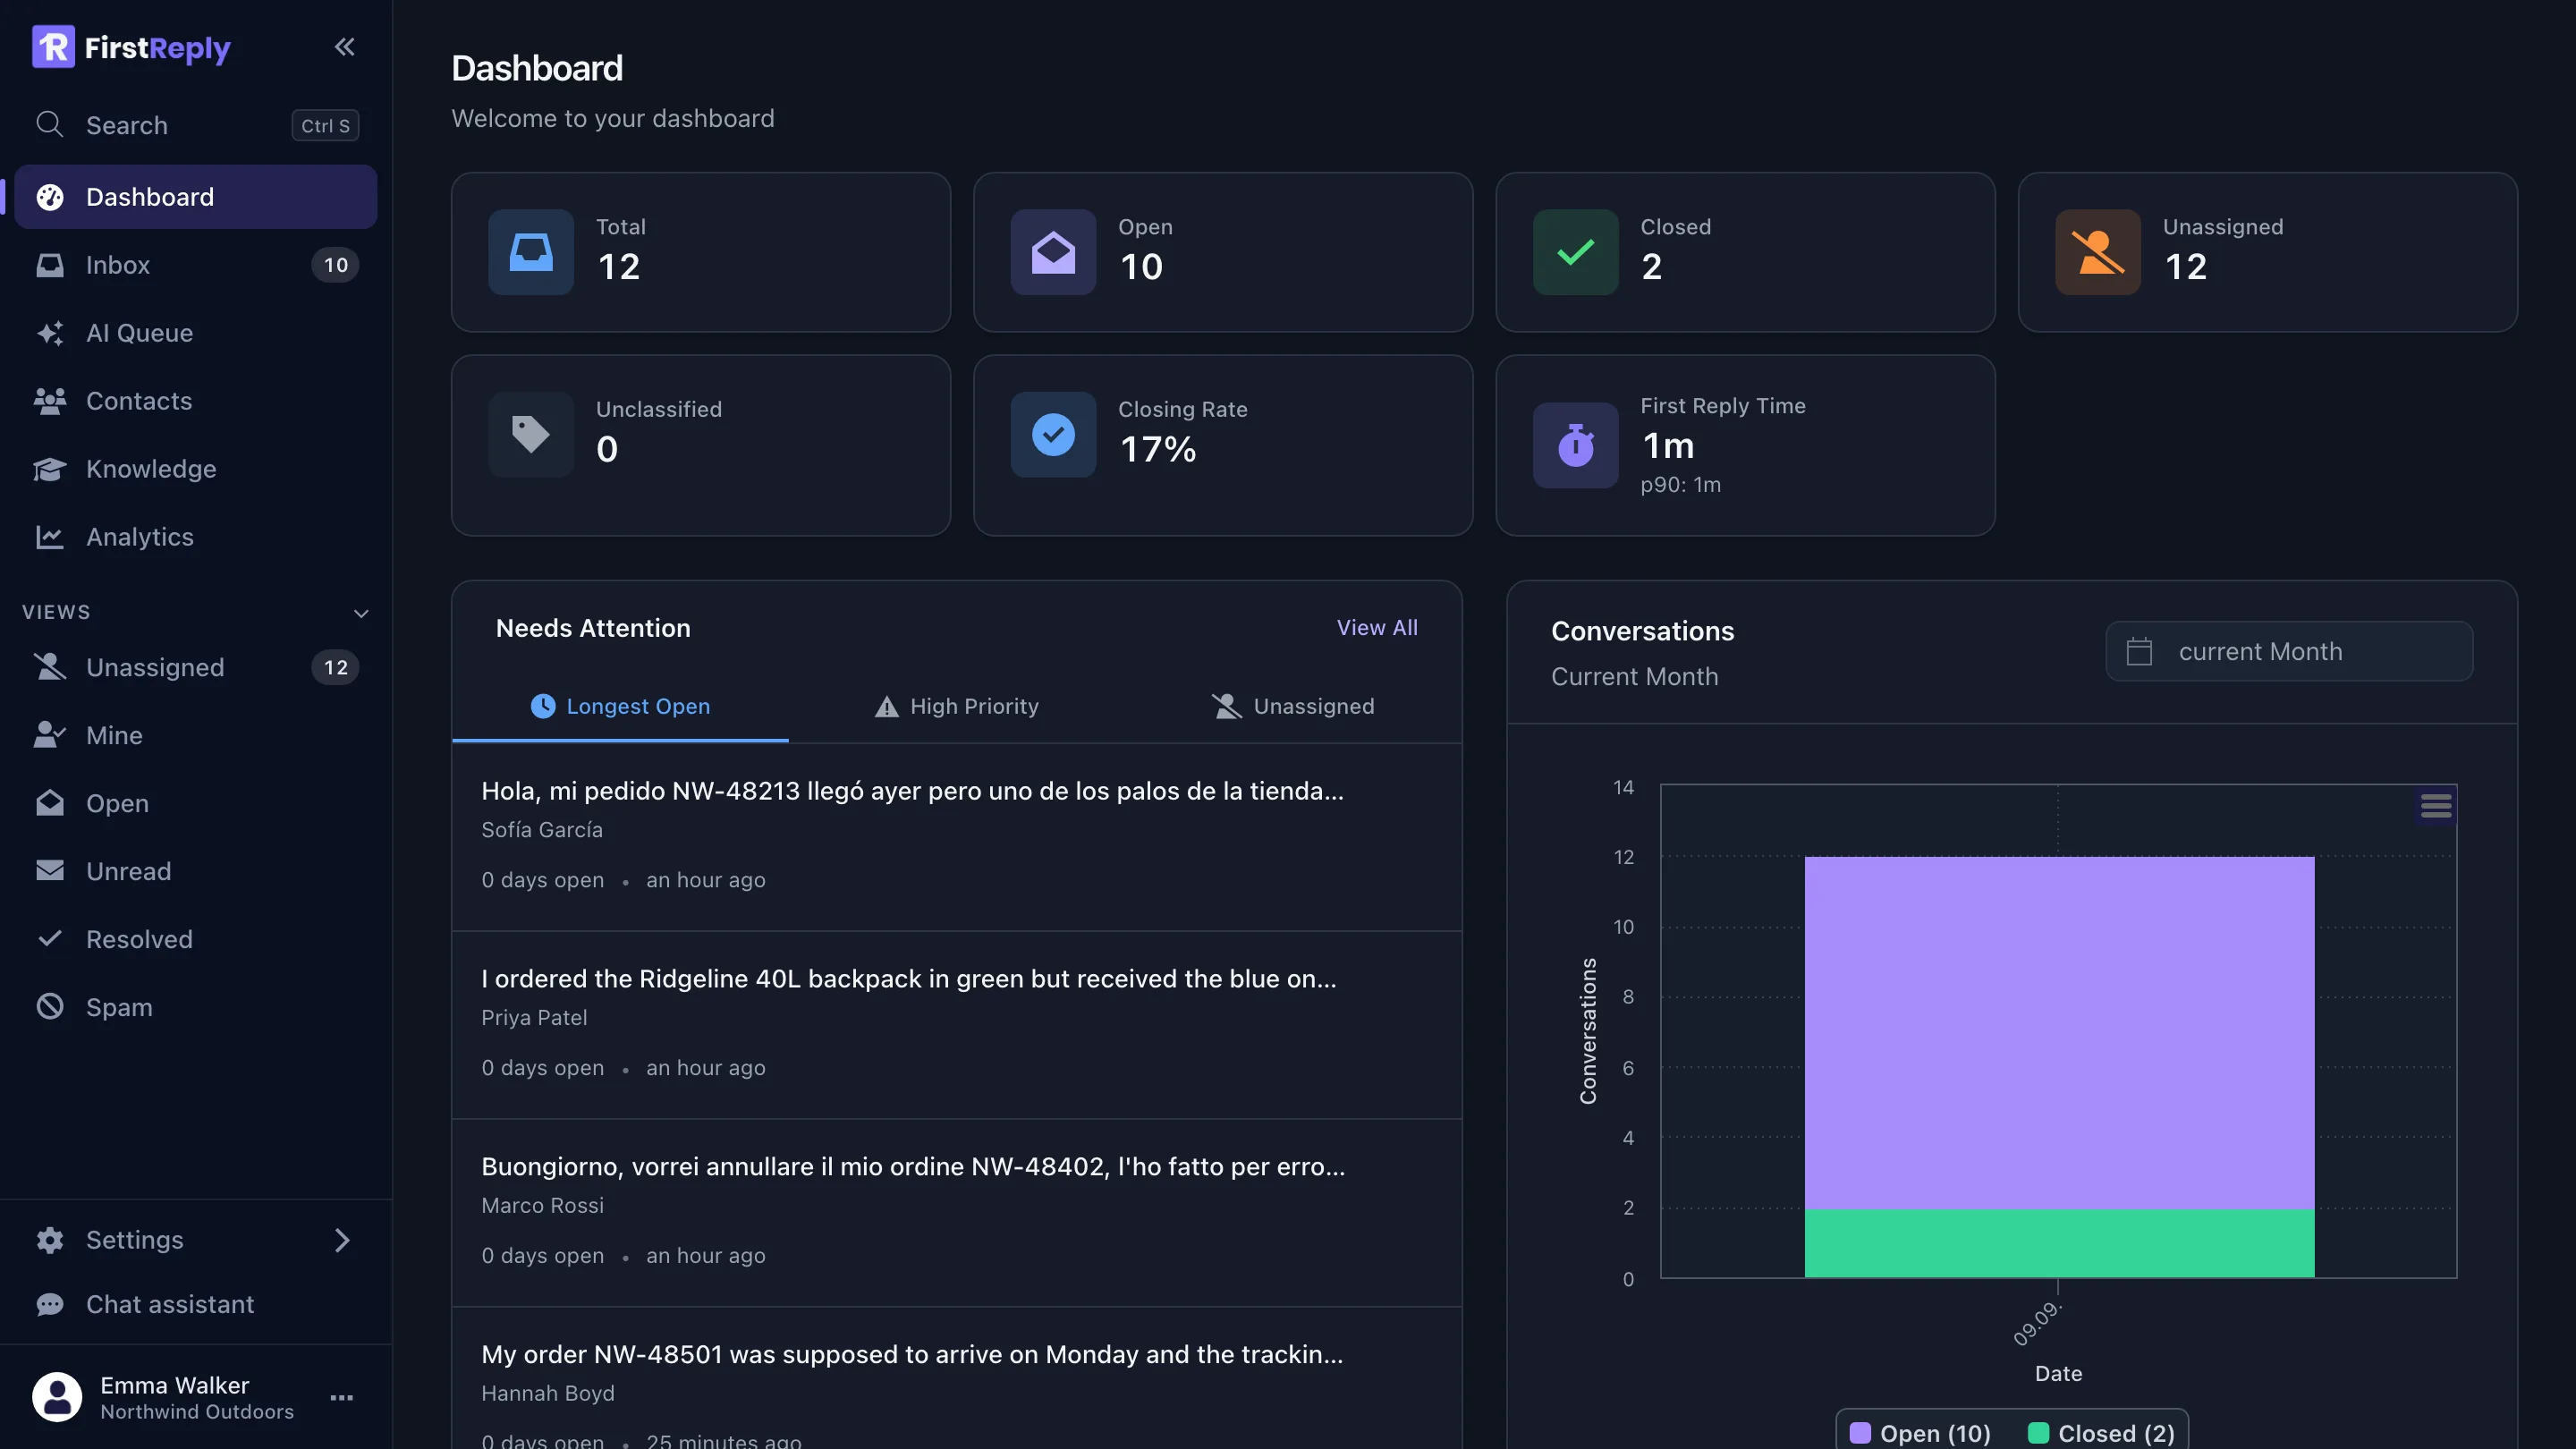Image resolution: width=2576 pixels, height=1449 pixels.
Task: Open the Mine view
Action: coord(196,735)
